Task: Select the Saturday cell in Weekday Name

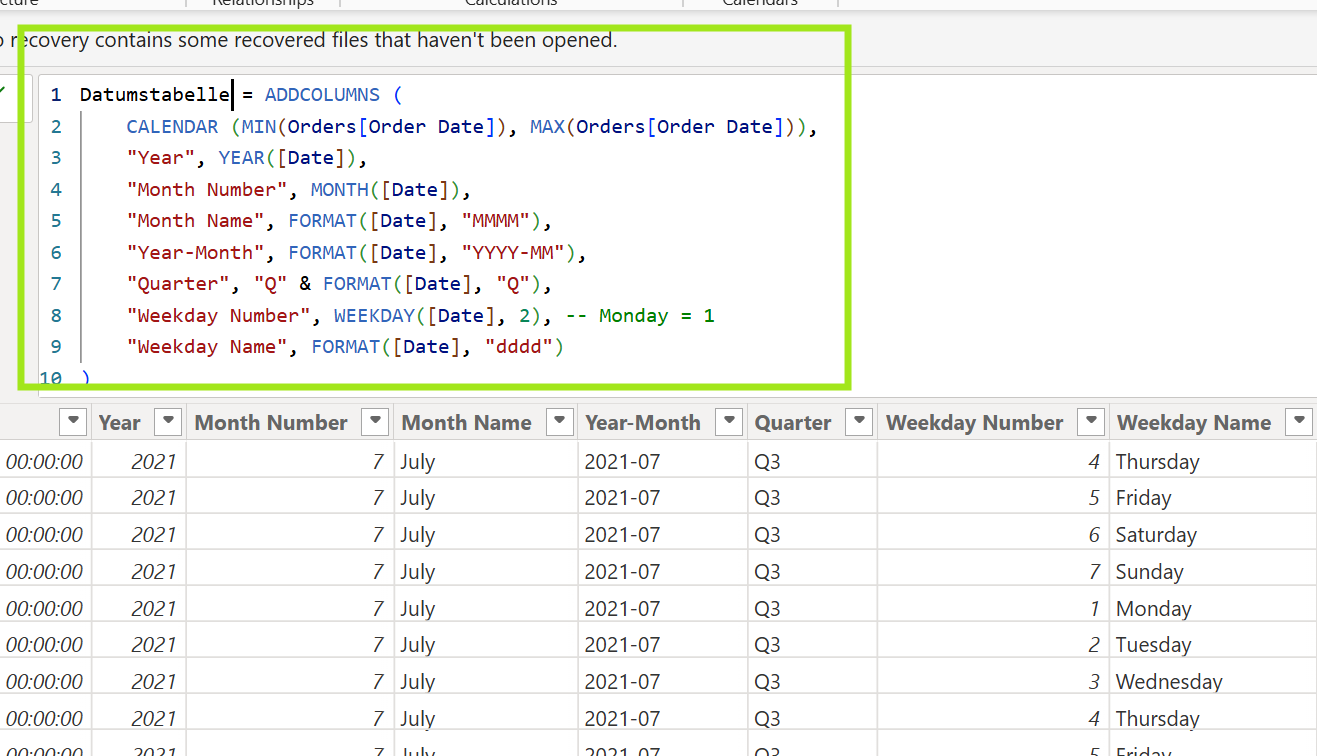Action: pos(1156,535)
